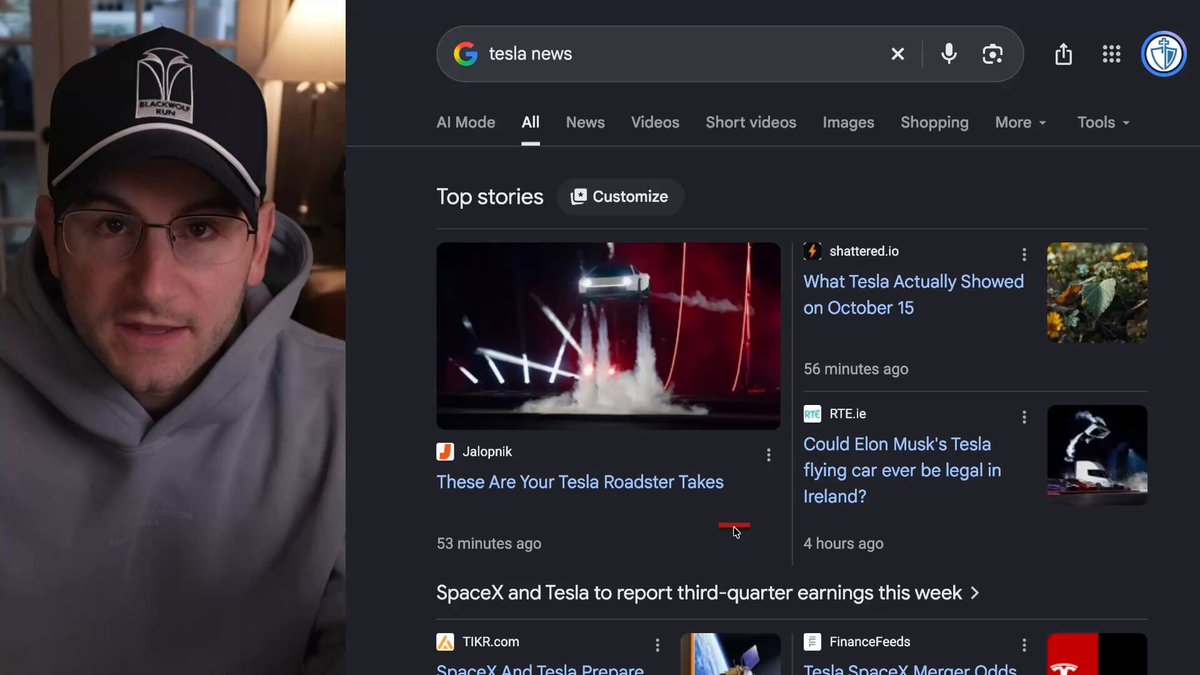Switch to the Videos tab
Screen dimensions: 1200x675
(x=655, y=122)
